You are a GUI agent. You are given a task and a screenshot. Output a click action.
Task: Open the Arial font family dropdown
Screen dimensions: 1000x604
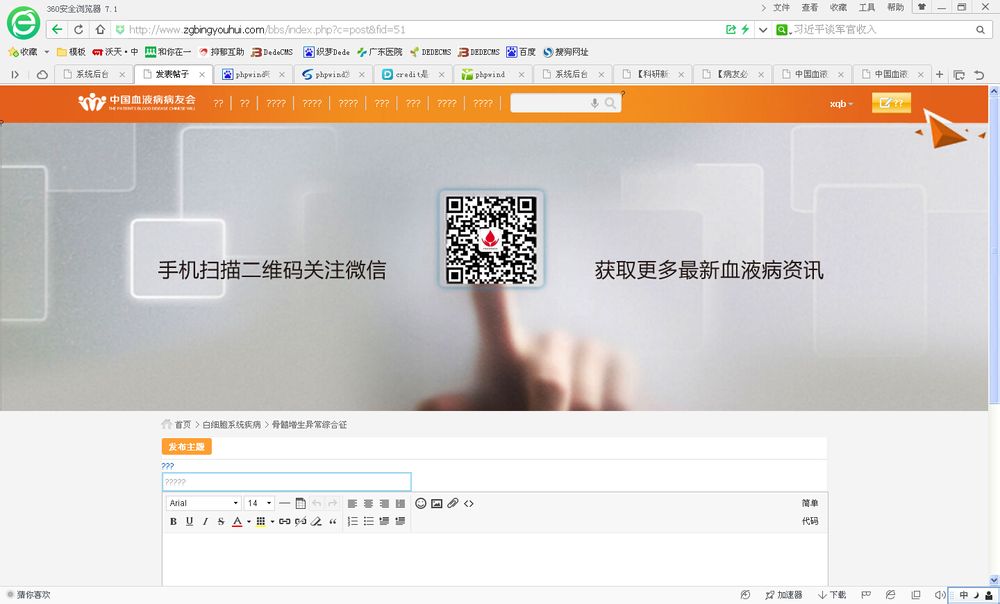[203, 503]
